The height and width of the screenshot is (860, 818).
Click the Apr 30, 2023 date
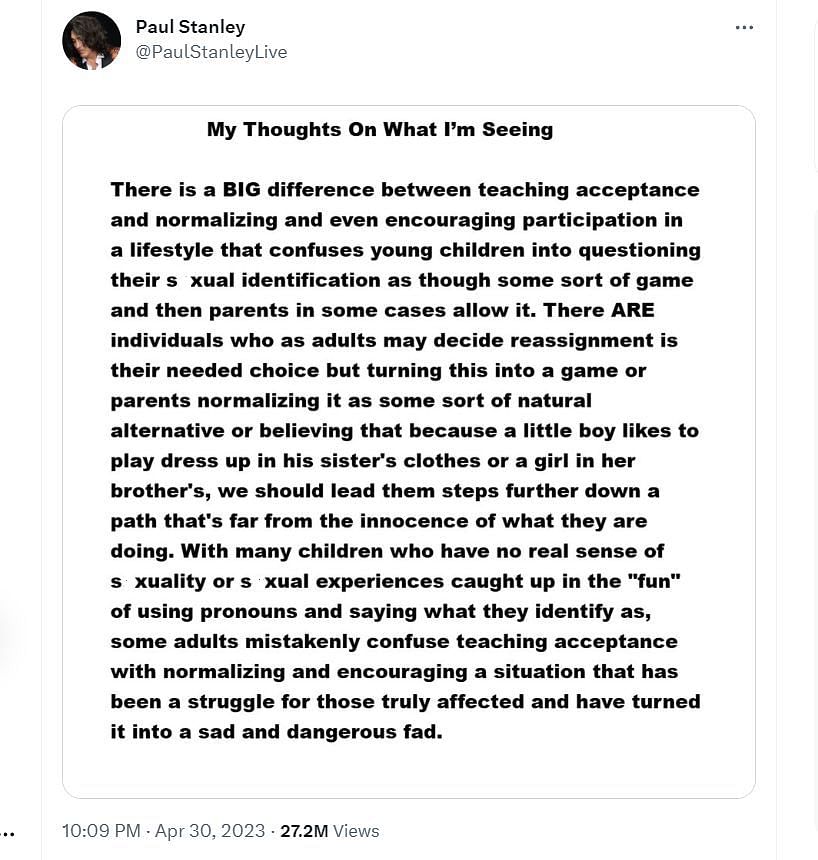(210, 831)
